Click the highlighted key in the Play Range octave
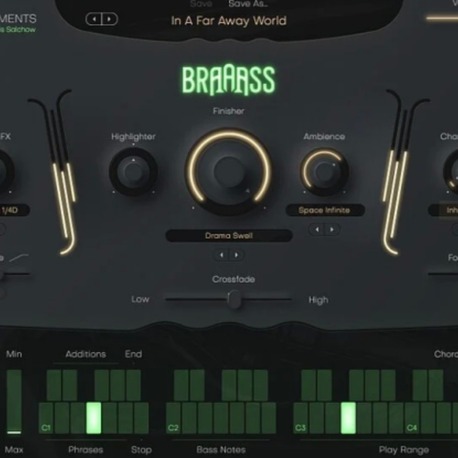458x458 pixels. tap(348, 418)
